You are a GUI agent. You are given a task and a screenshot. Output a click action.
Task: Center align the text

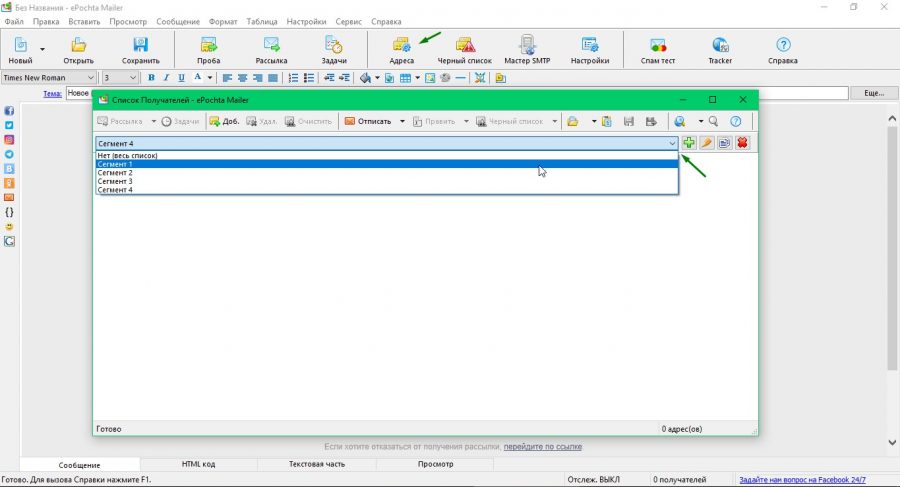(242, 78)
